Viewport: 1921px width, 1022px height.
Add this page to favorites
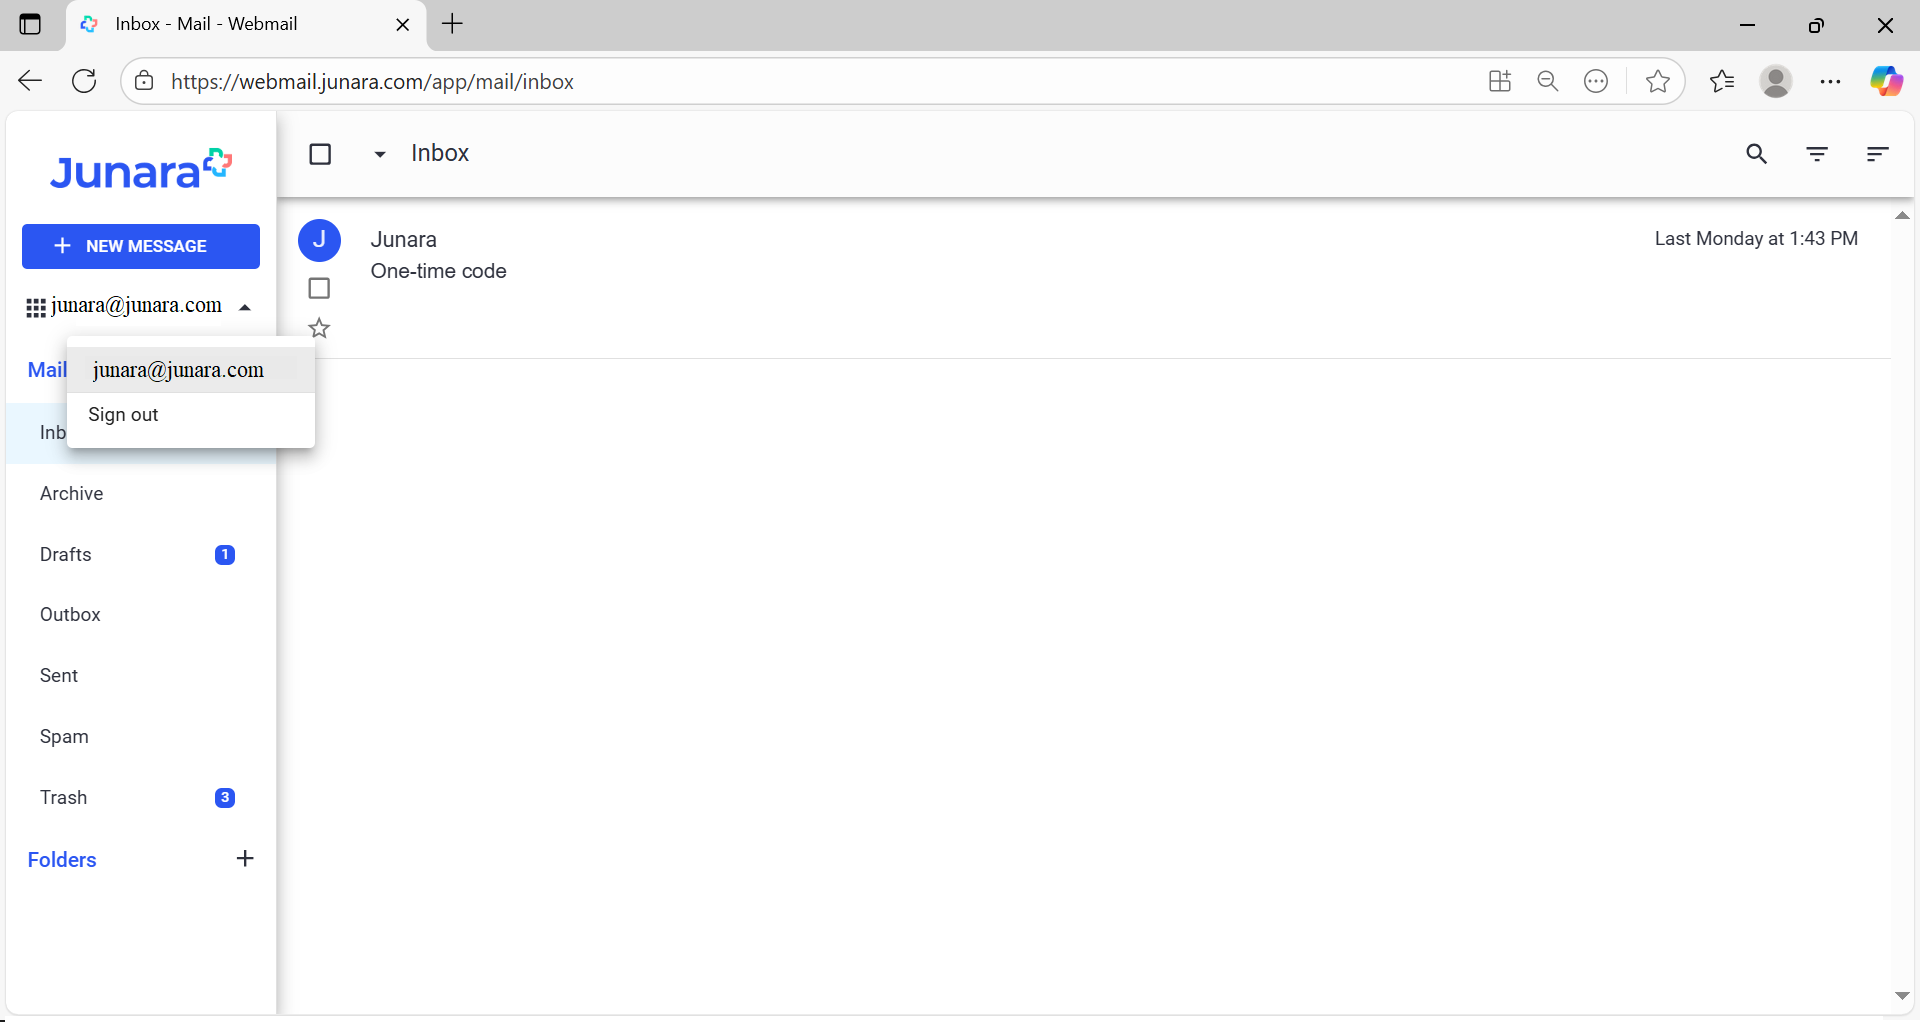click(x=1658, y=81)
